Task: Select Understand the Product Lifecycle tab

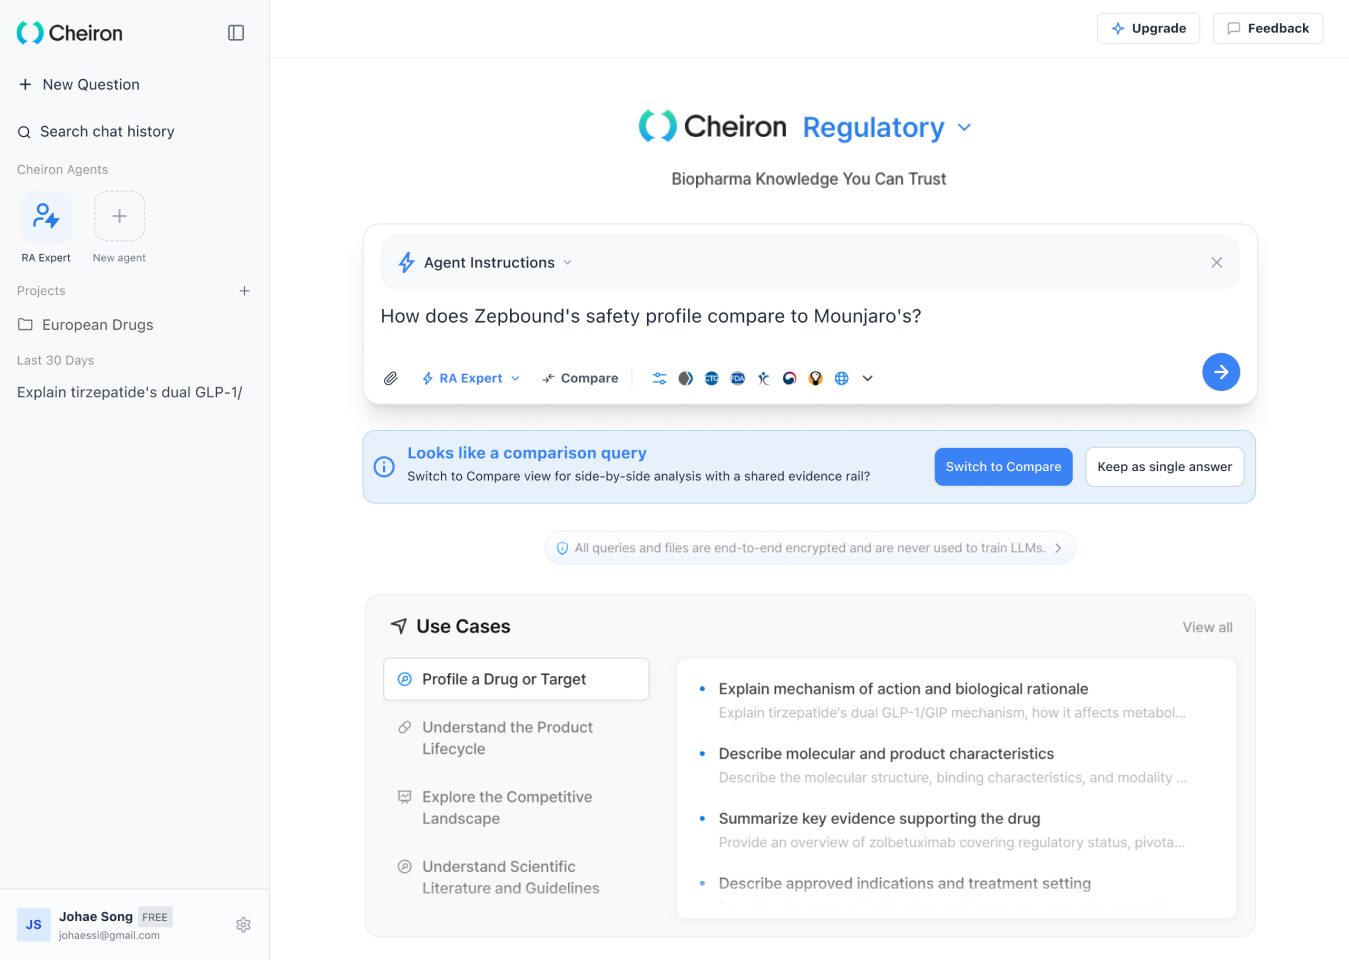Action: pos(516,738)
